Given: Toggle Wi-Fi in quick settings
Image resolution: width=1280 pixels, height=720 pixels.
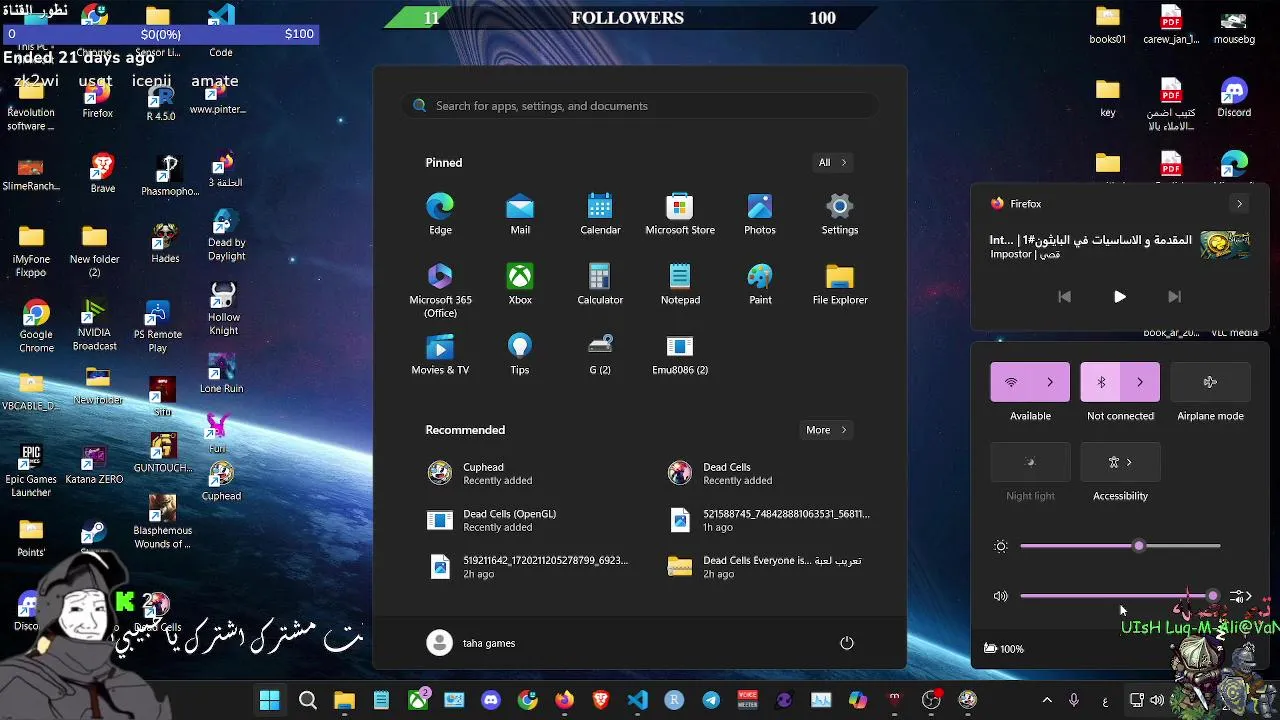Looking at the screenshot, I should (1011, 382).
